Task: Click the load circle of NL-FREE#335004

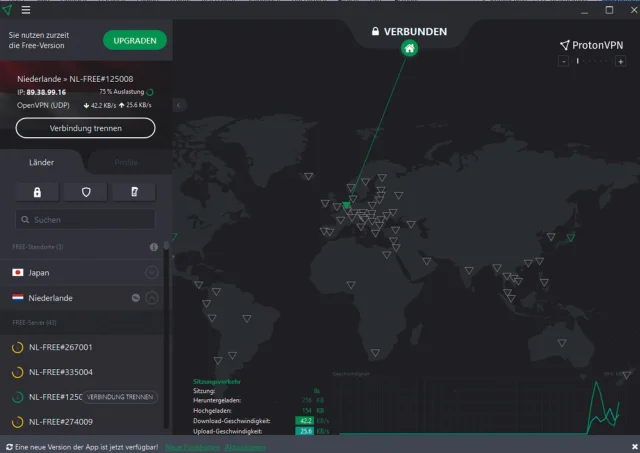Action: tap(17, 372)
